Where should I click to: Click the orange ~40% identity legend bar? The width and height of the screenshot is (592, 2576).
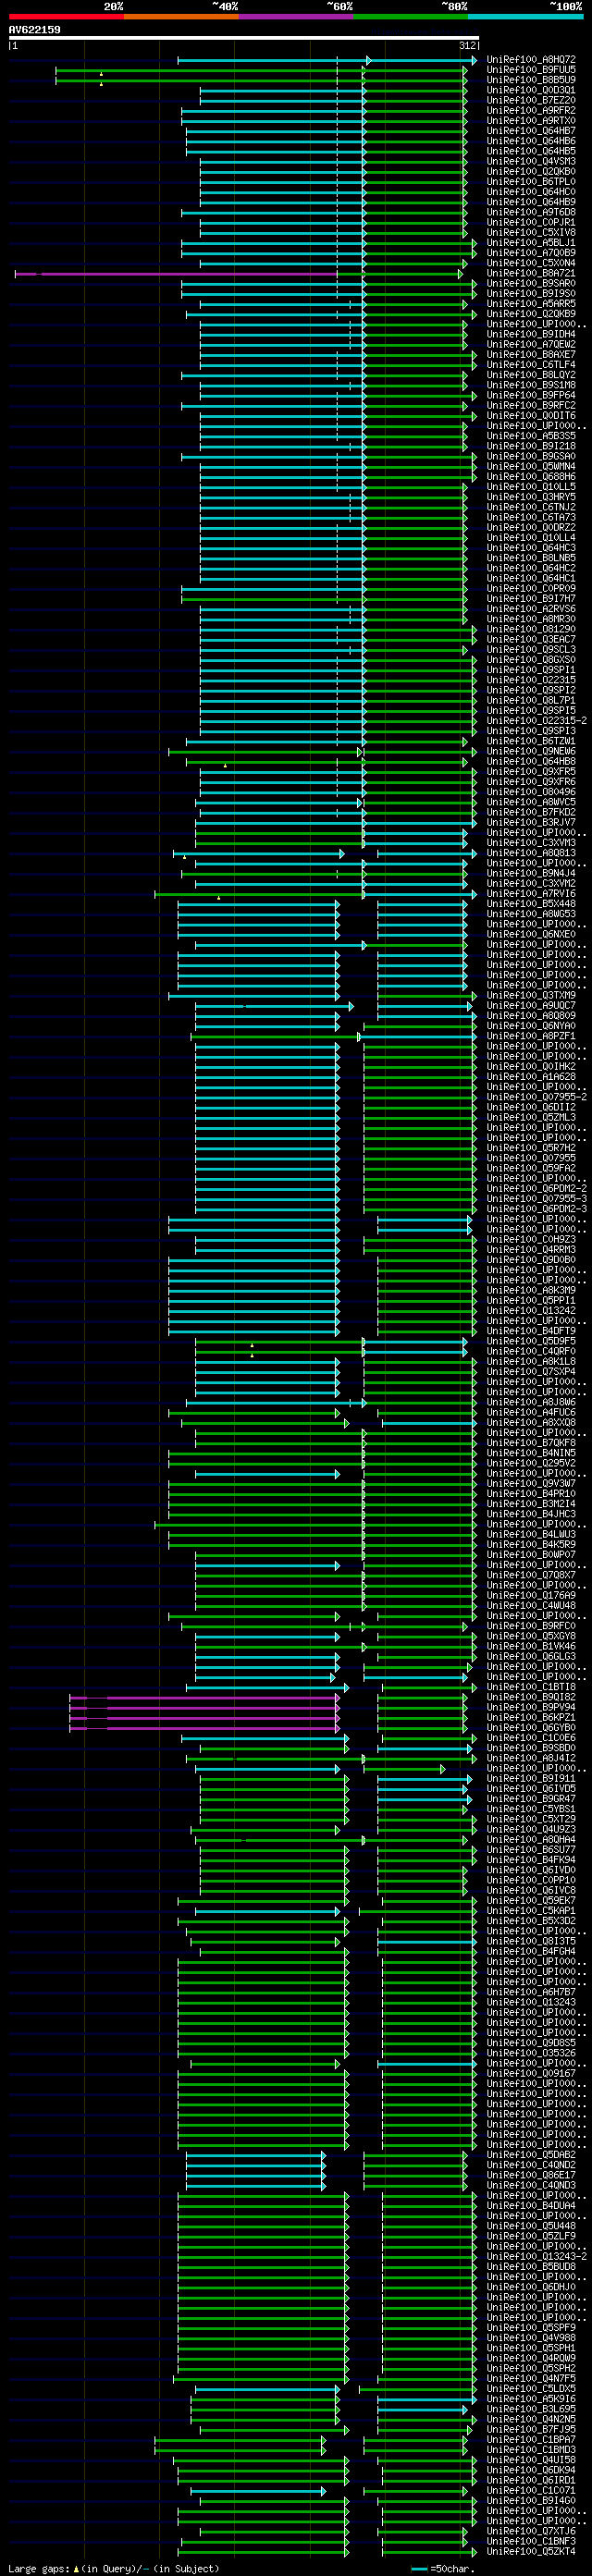pyautogui.click(x=181, y=16)
